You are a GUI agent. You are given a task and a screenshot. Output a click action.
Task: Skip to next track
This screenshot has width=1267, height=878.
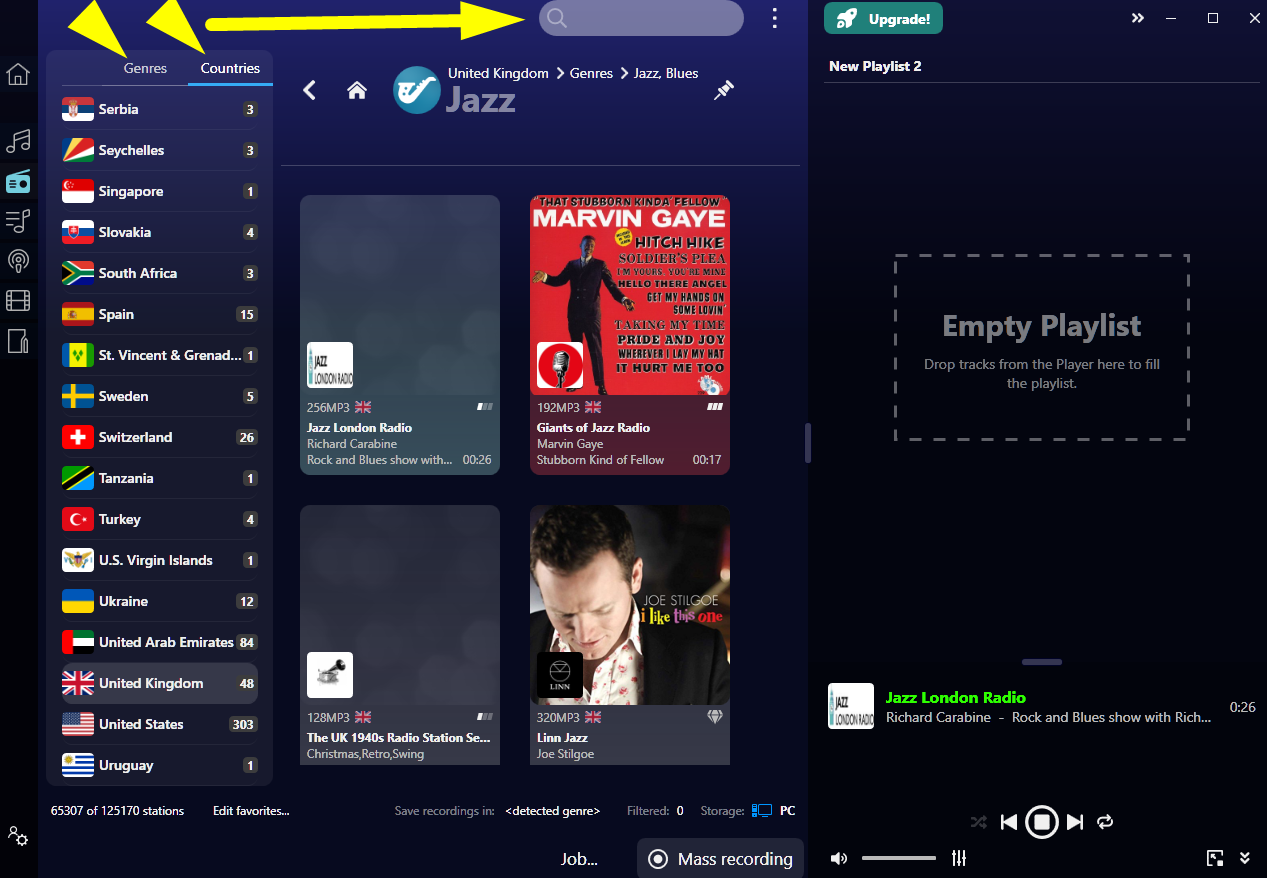click(x=1075, y=822)
